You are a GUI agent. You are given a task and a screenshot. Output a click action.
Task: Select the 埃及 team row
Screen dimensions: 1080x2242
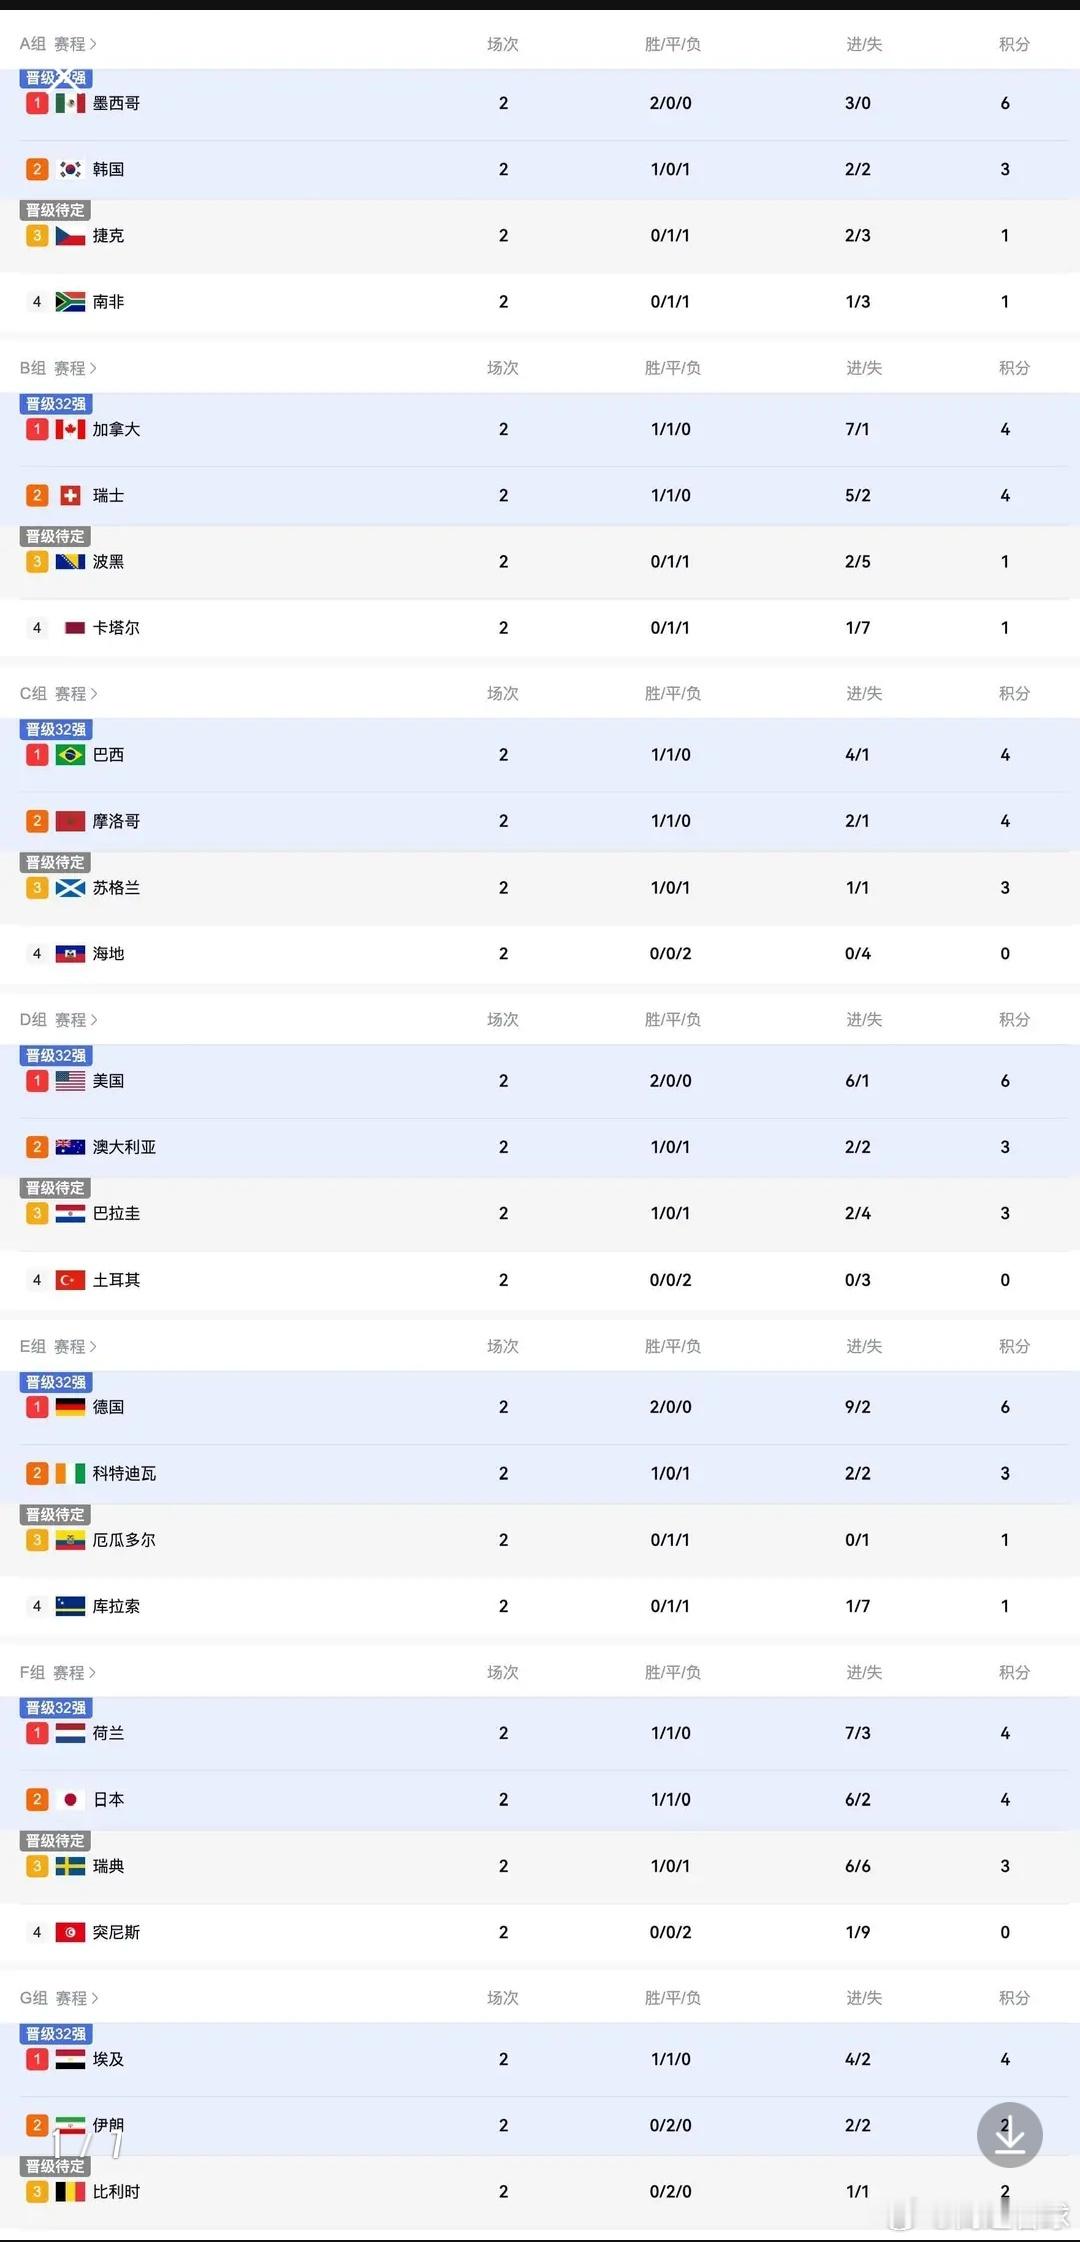(x=540, y=2059)
